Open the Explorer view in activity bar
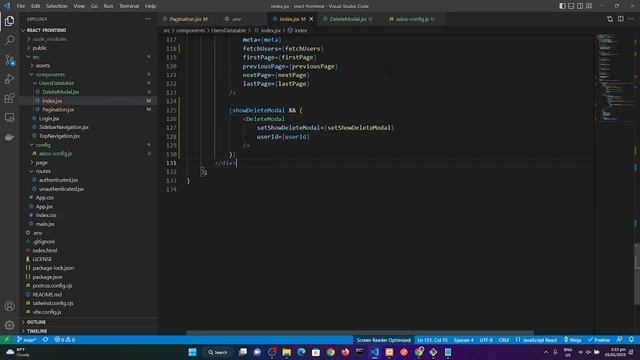 (x=9, y=21)
